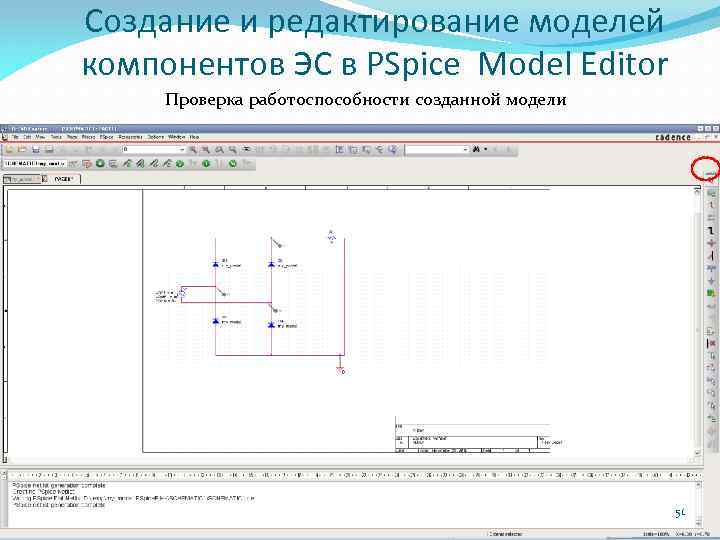Click the Edit simulation settings icon

(x=86, y=163)
